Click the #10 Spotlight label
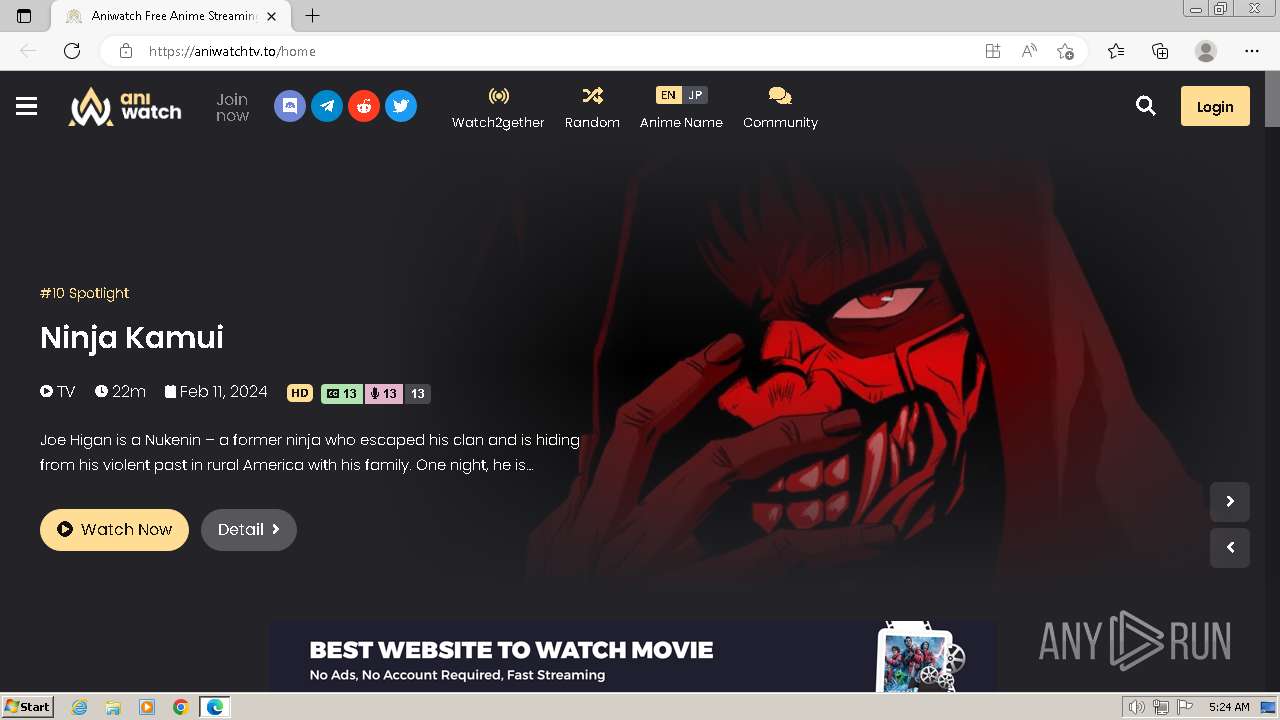The width and height of the screenshot is (1280, 720). tap(84, 293)
